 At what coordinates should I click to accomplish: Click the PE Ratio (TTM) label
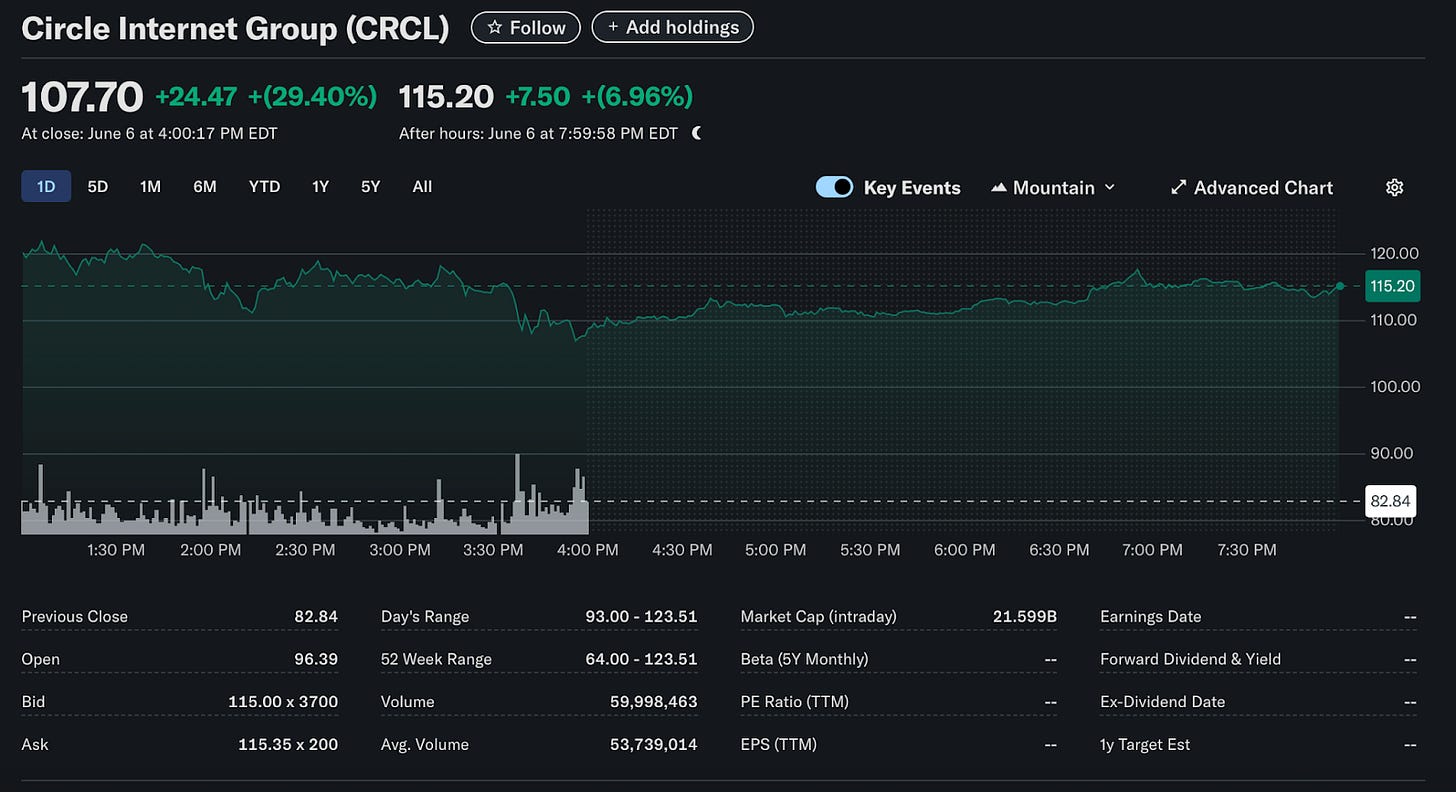point(794,702)
